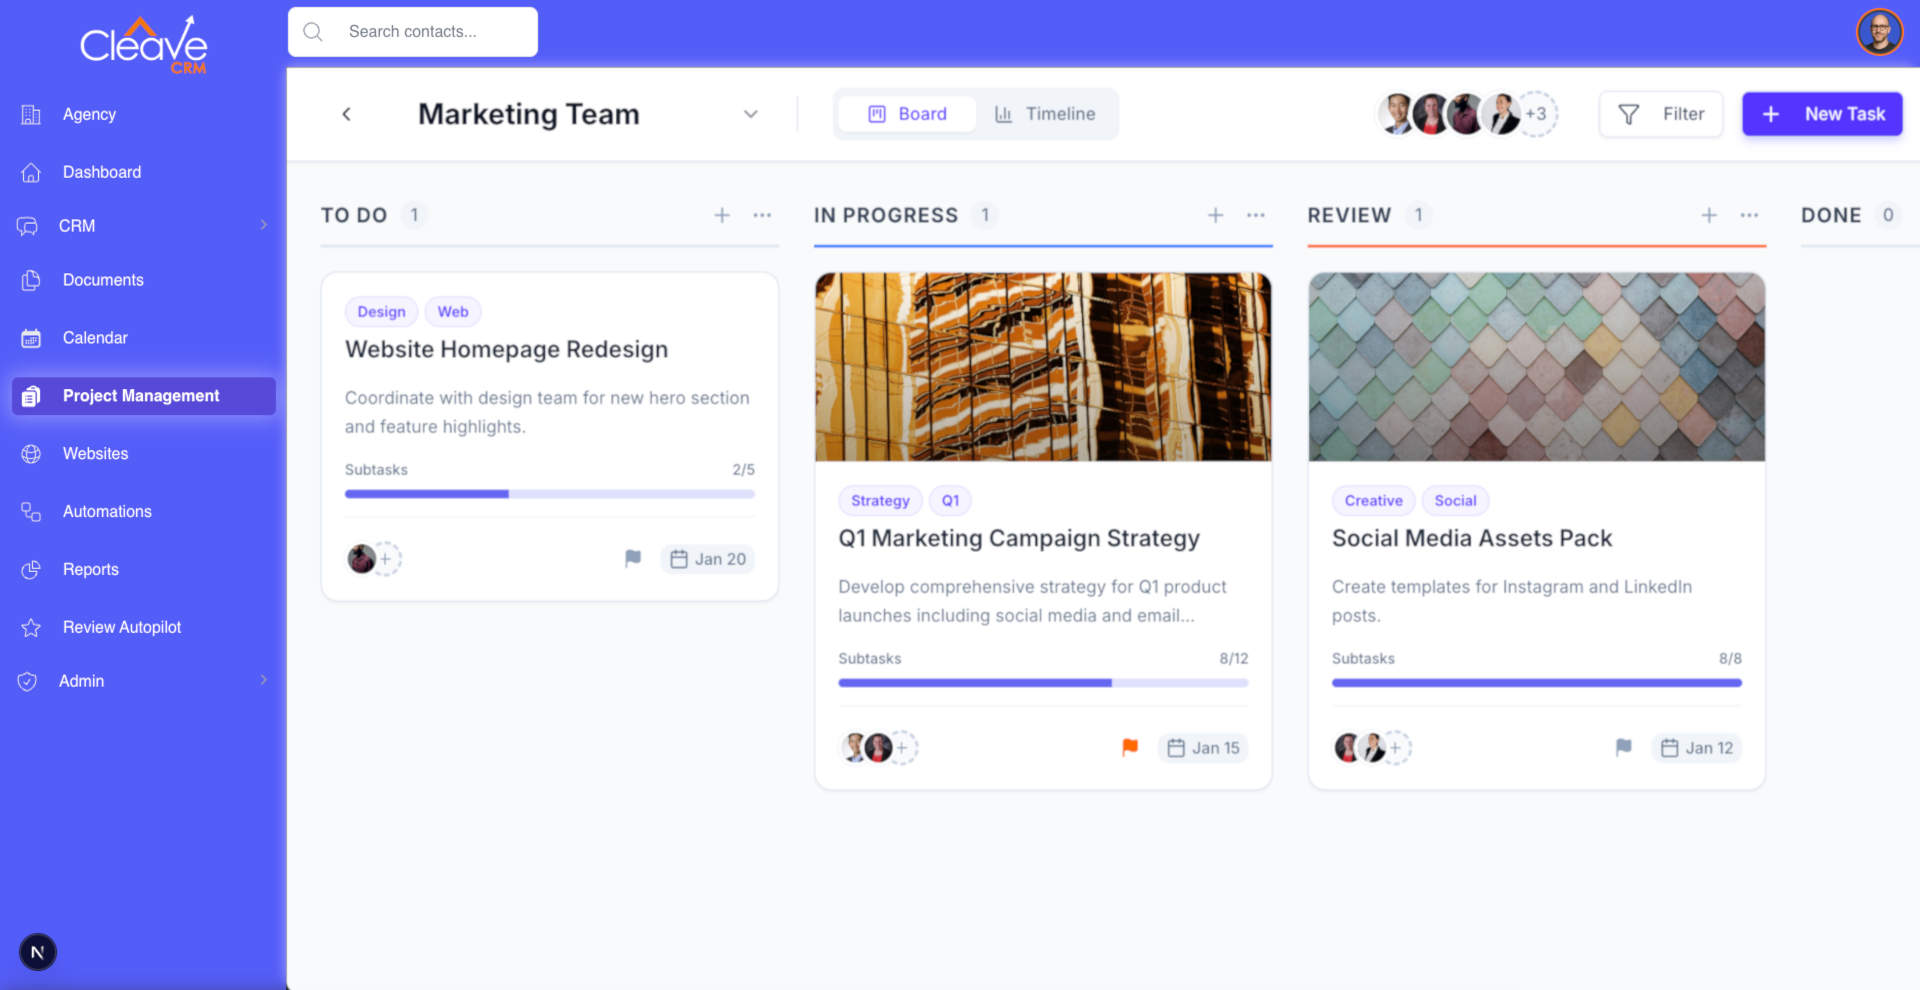Click the plus icon in Review column
The image size is (1920, 990).
[1709, 215]
